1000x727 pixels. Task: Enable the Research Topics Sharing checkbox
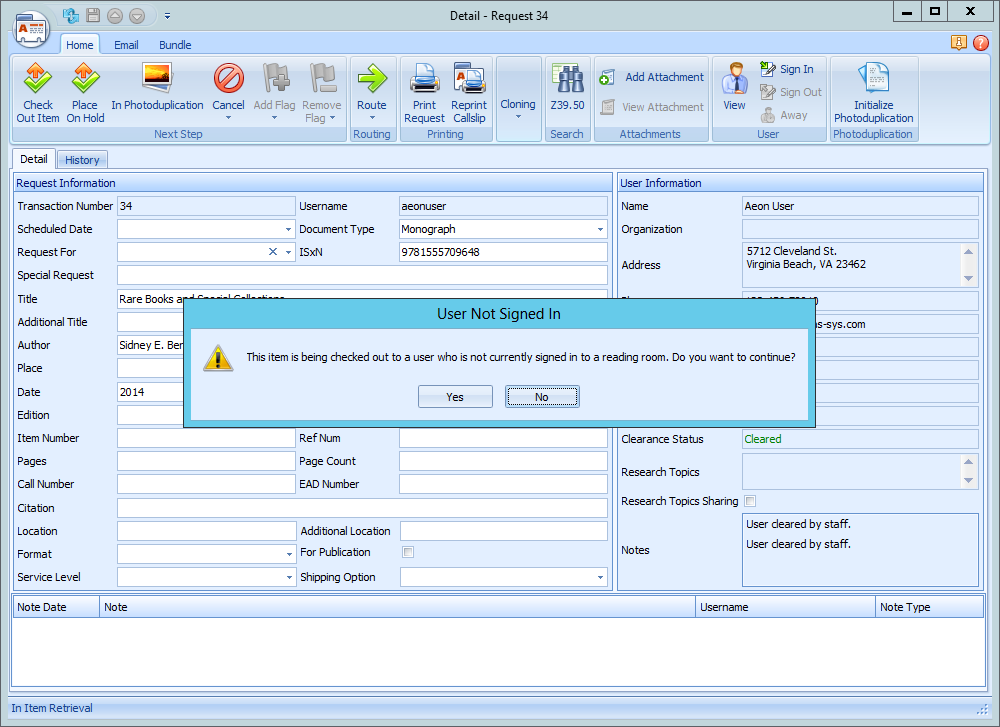[x=750, y=501]
